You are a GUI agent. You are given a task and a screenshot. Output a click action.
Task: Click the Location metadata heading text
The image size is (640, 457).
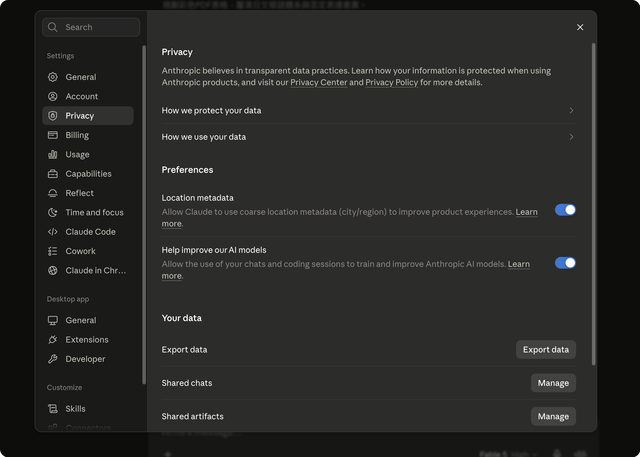198,198
